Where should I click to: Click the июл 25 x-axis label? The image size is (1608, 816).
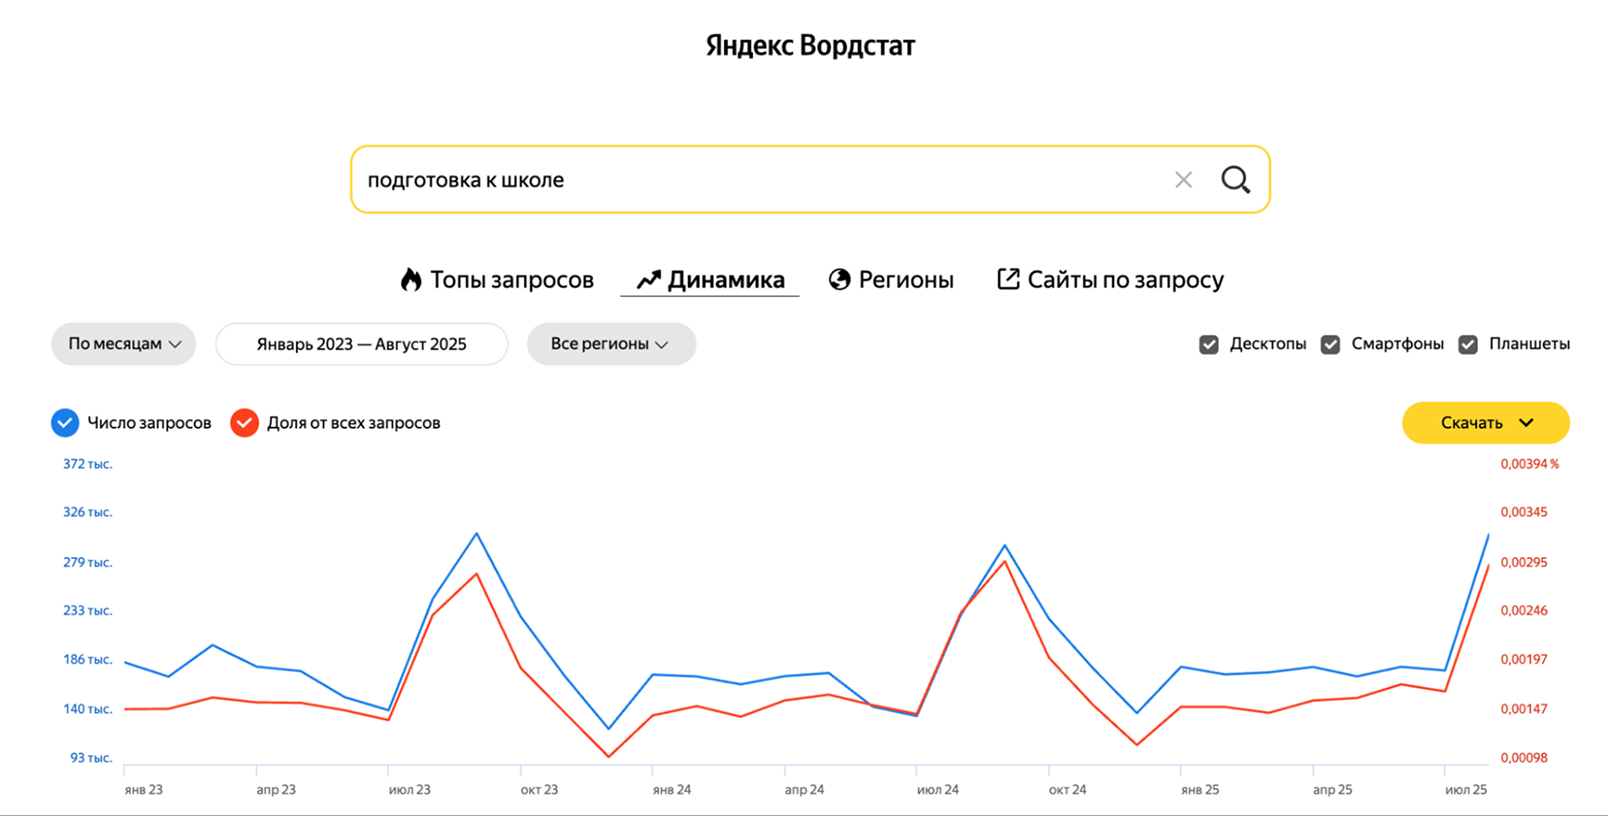(1466, 790)
